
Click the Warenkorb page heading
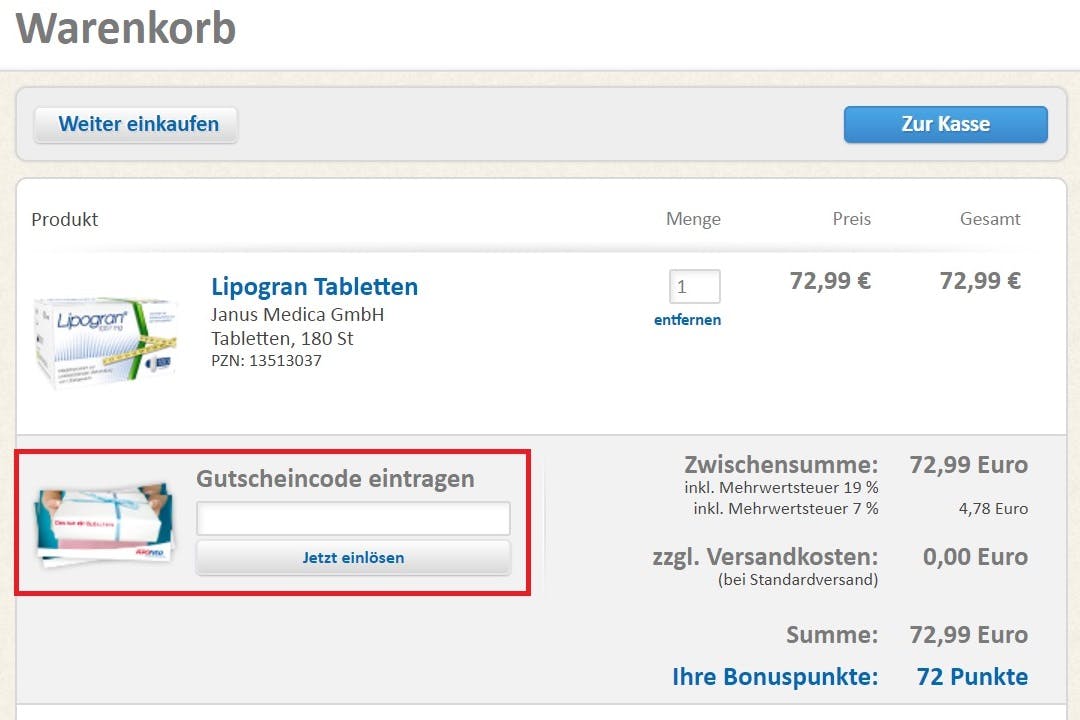[126, 28]
